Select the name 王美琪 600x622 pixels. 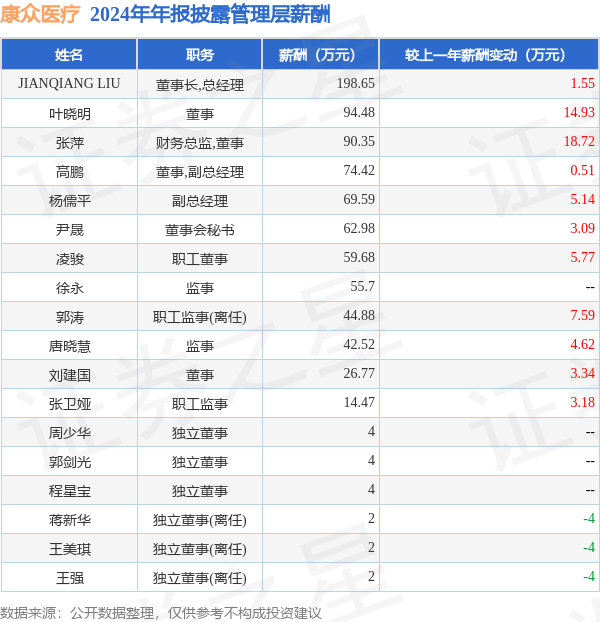(70, 549)
